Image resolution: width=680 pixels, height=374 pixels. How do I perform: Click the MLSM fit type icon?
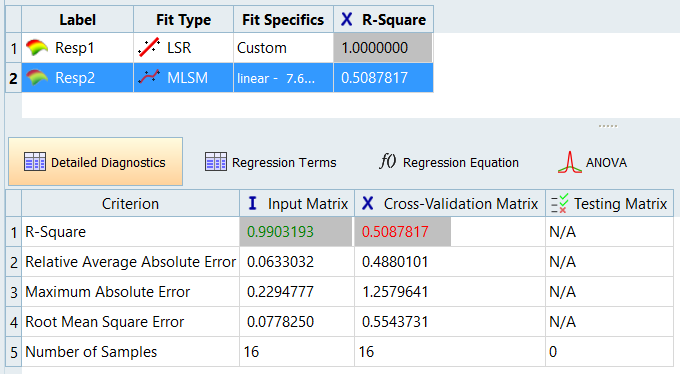pos(149,78)
